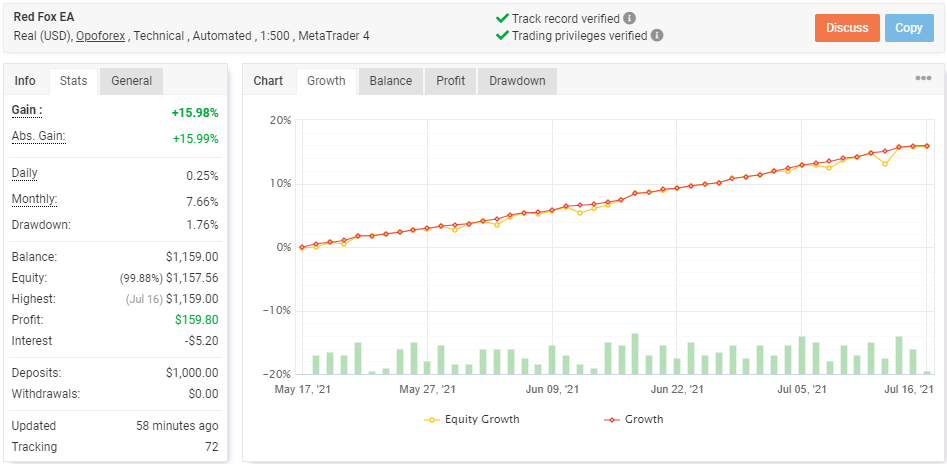Screen dimensions: 947x464
Task: View the Drawdown chart tab
Action: pos(517,81)
